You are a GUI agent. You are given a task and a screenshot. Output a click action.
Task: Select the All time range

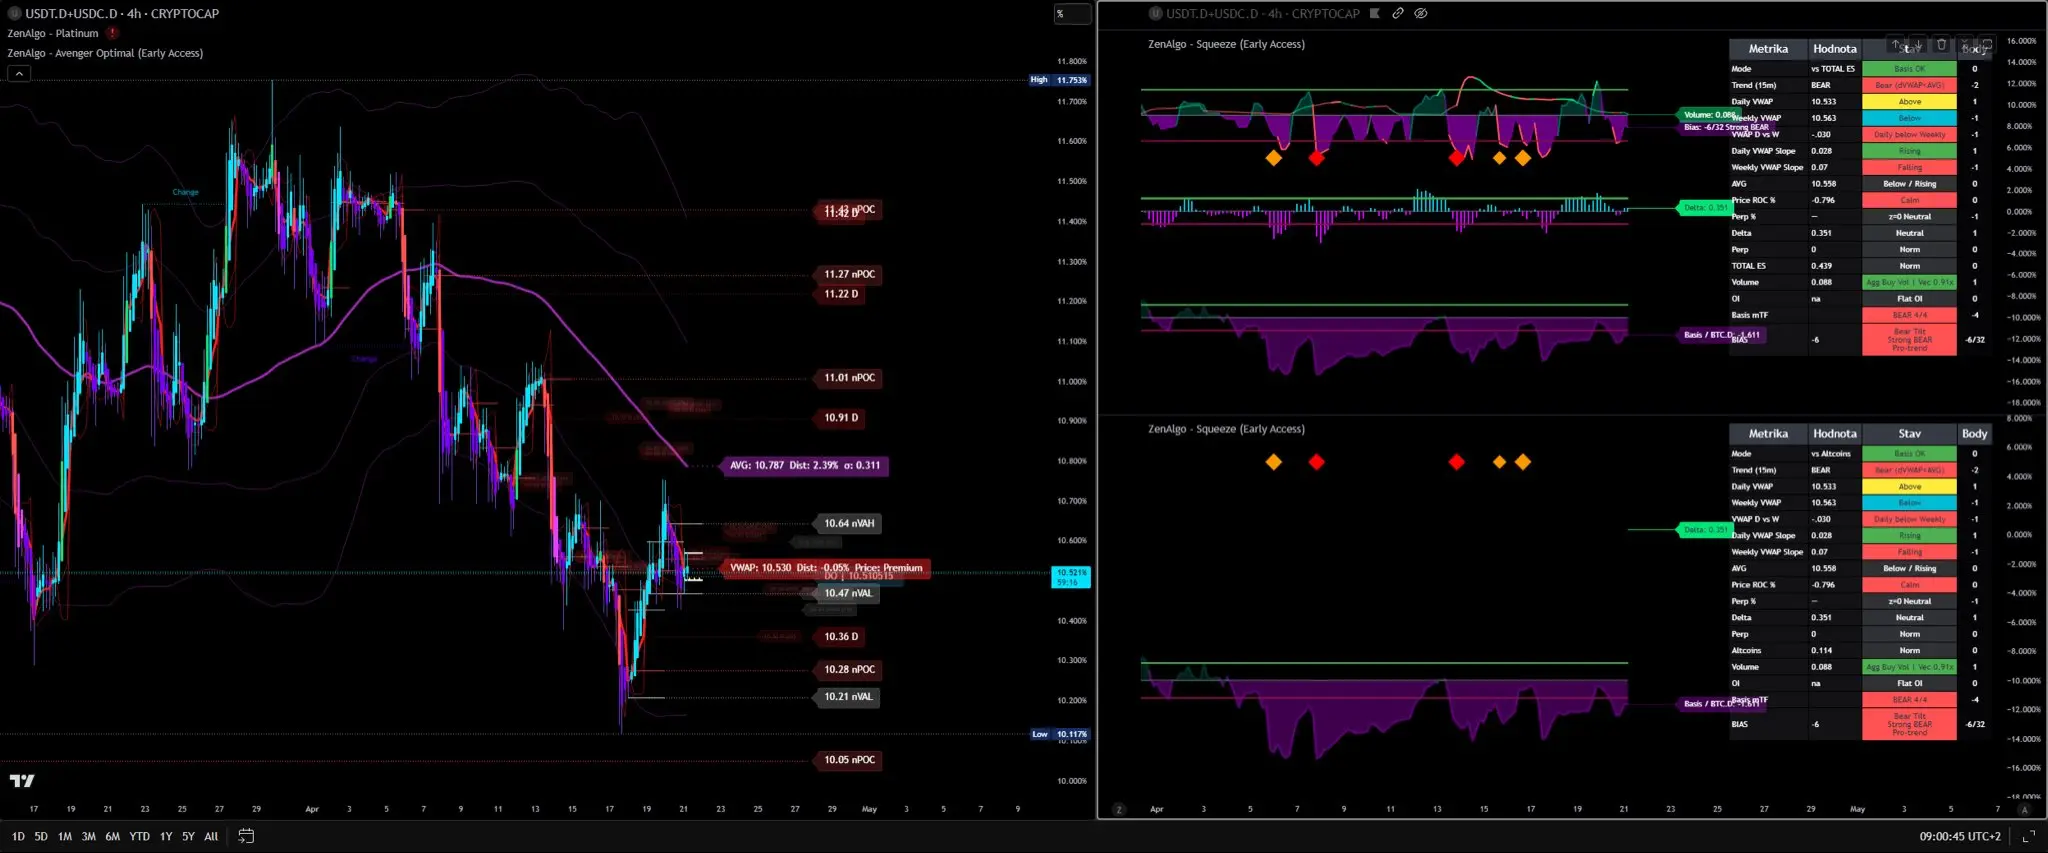click(211, 836)
